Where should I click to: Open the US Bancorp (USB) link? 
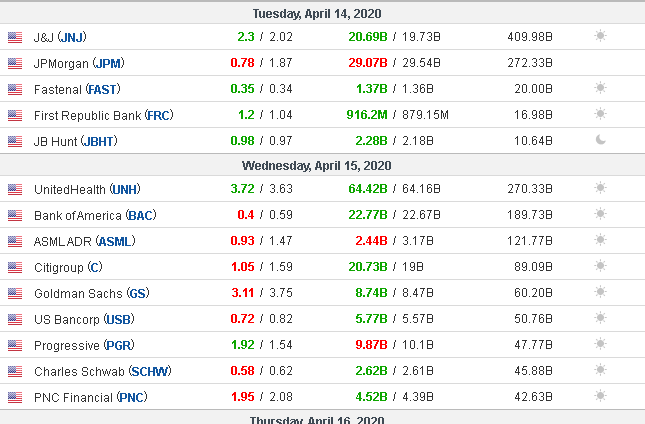[85, 319]
